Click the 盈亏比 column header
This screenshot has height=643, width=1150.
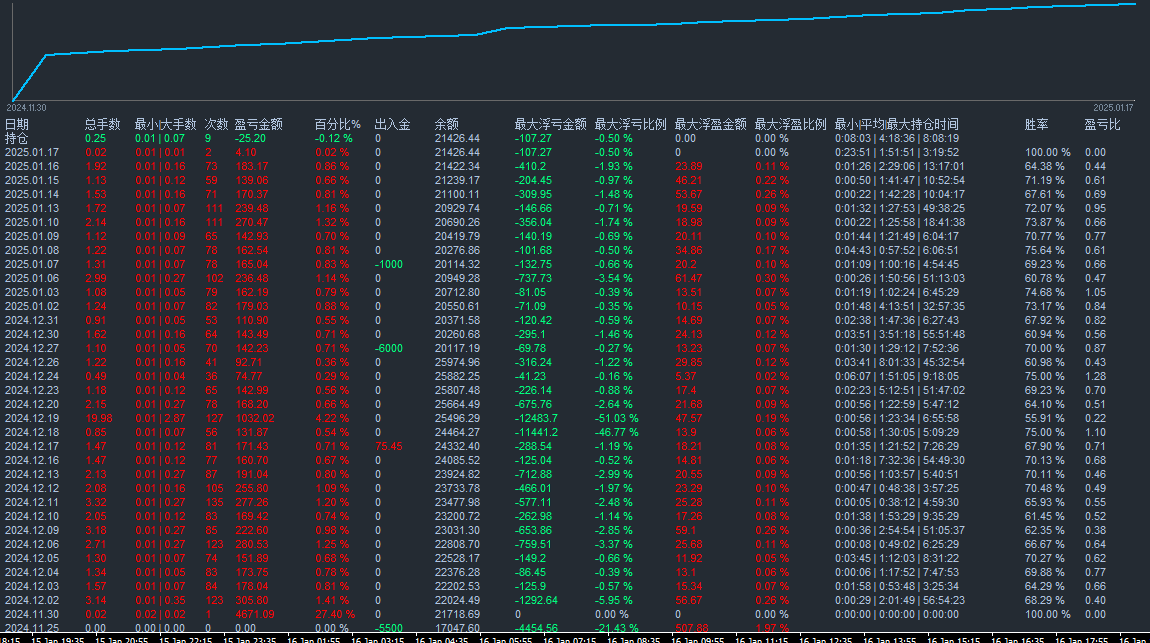[1102, 124]
